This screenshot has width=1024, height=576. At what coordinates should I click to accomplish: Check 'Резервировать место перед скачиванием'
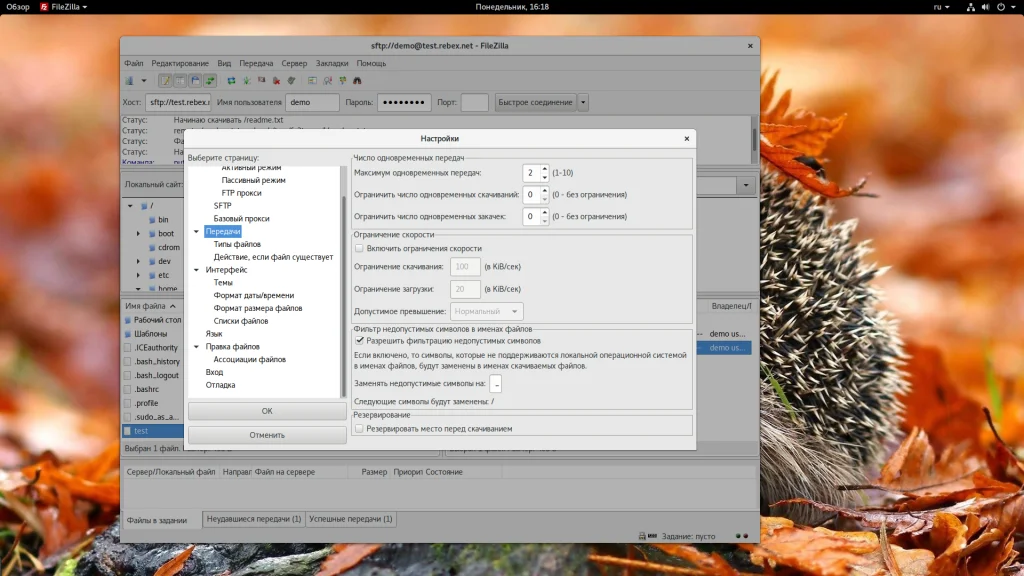[360, 428]
